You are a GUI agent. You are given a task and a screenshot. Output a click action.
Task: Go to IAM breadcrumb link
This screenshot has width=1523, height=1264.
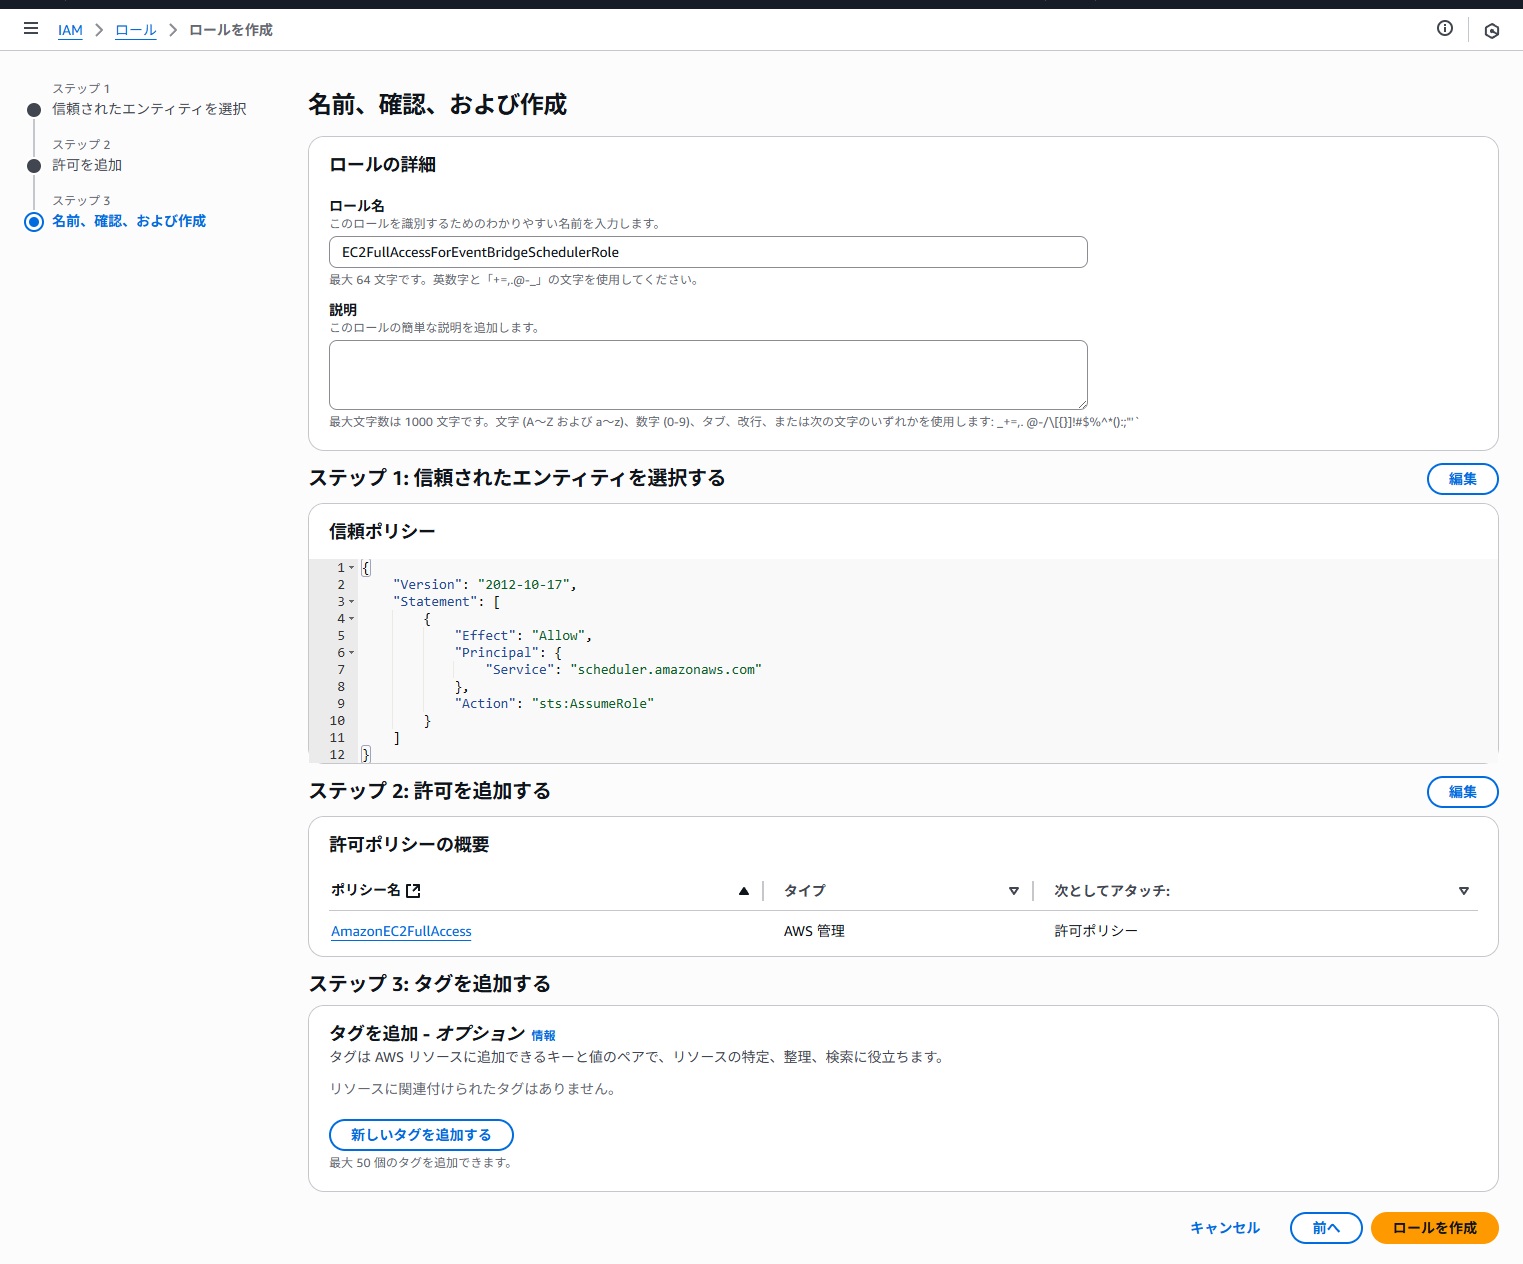(x=70, y=30)
